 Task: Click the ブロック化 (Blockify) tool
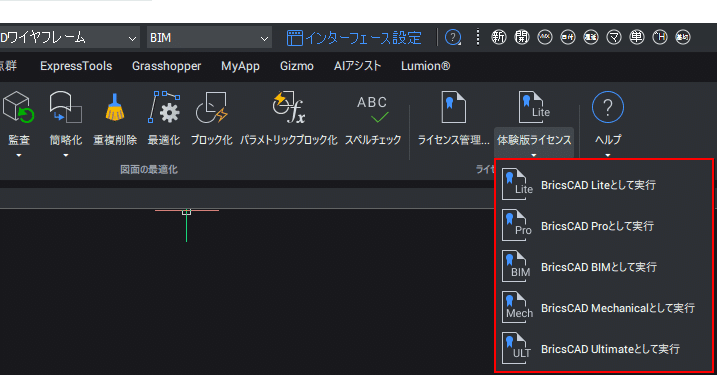(211, 107)
